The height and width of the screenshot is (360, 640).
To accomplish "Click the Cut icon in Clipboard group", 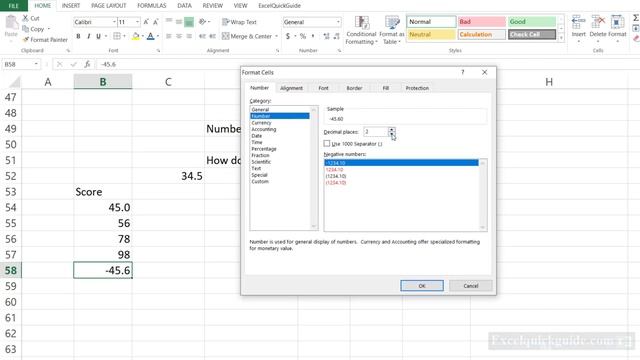I will coord(26,18).
